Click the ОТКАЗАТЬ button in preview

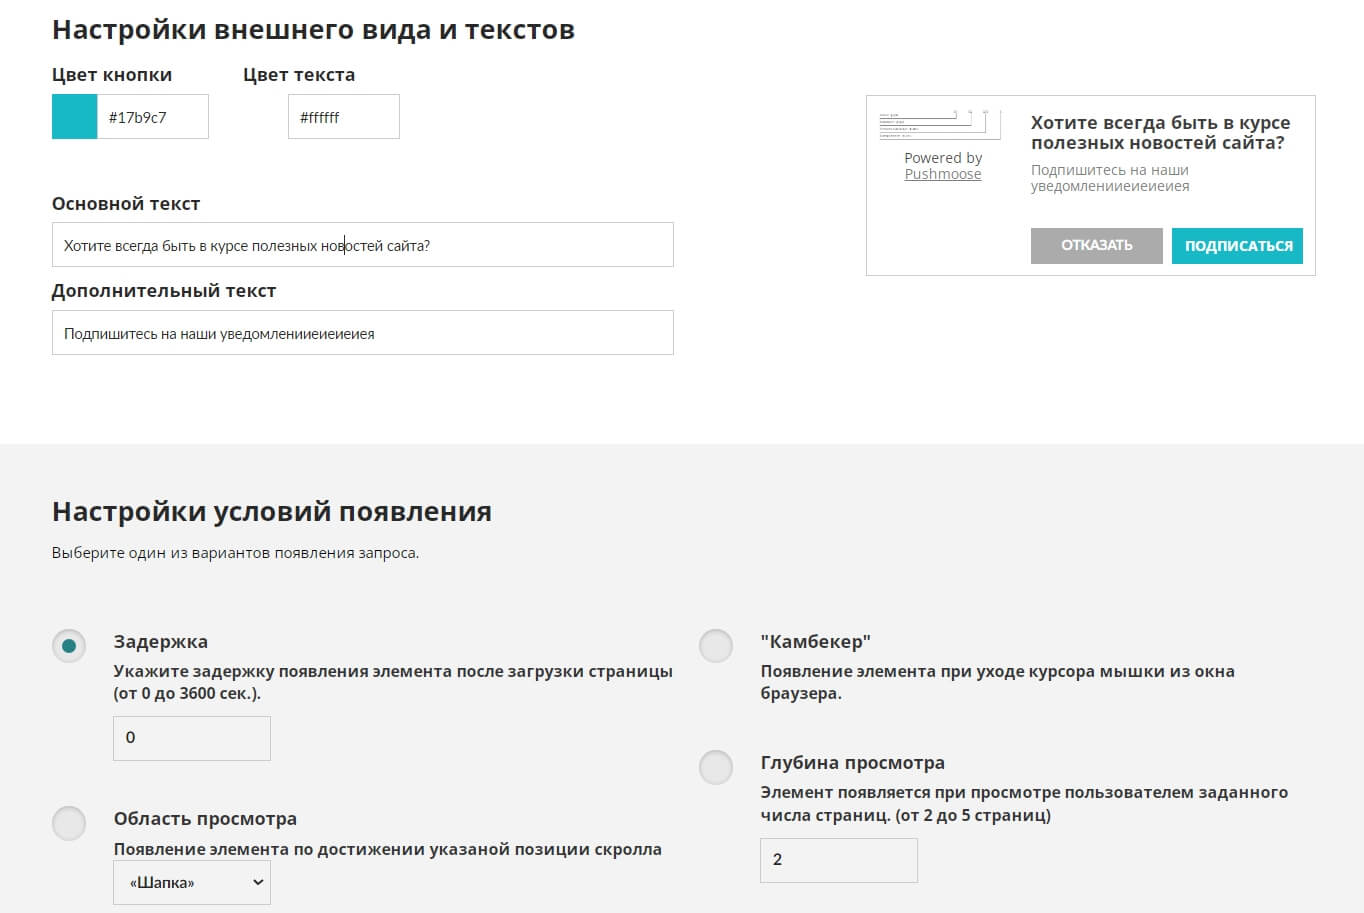[1097, 245]
